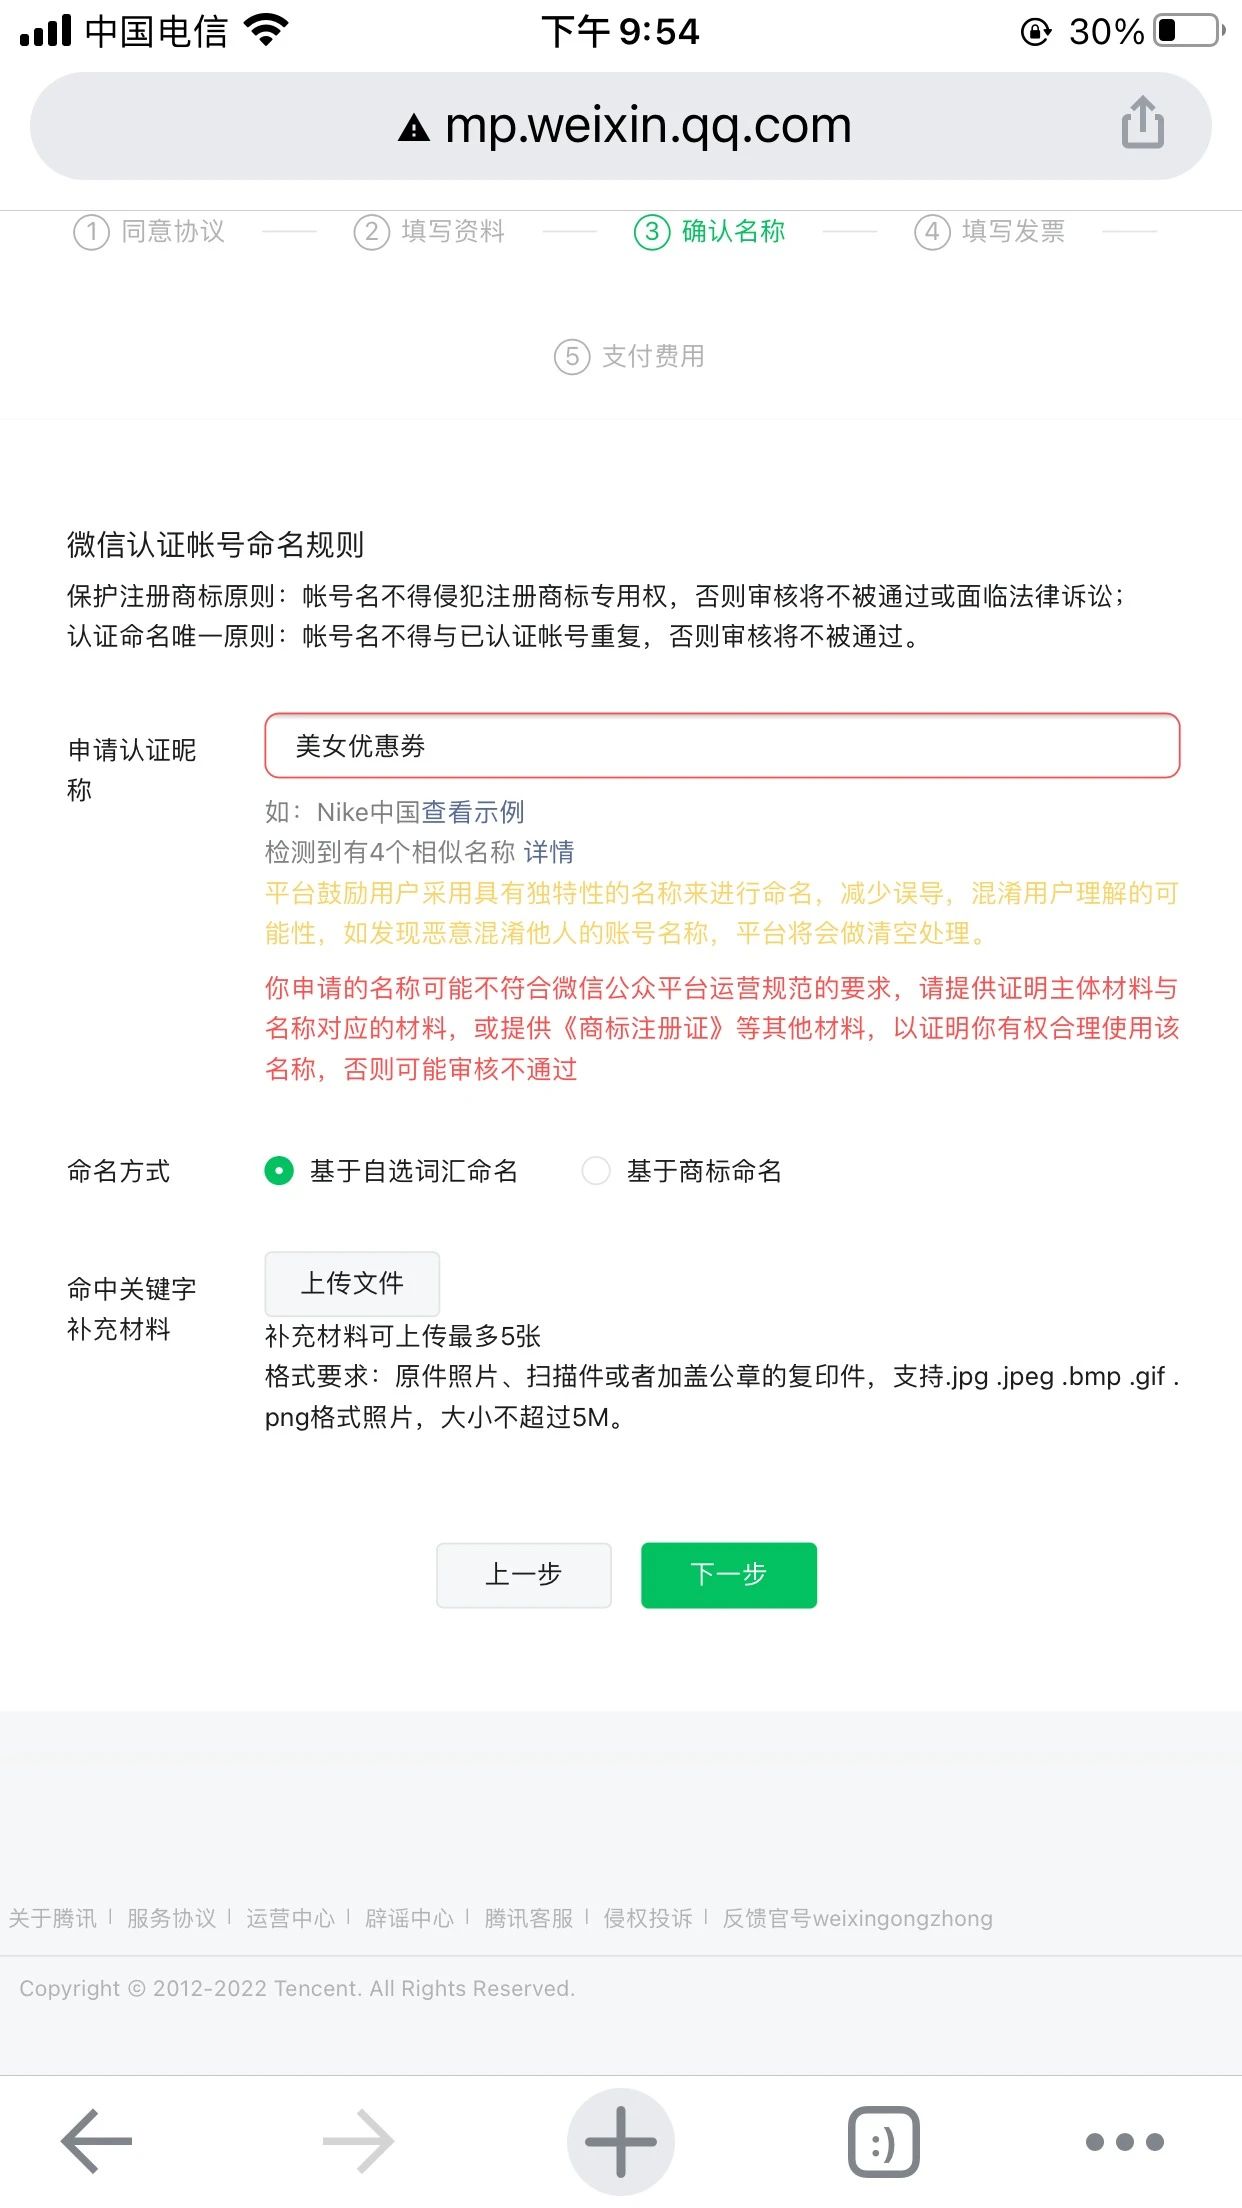The image size is (1242, 2208).
Task: Tap the browser back arrow
Action: (97, 2141)
